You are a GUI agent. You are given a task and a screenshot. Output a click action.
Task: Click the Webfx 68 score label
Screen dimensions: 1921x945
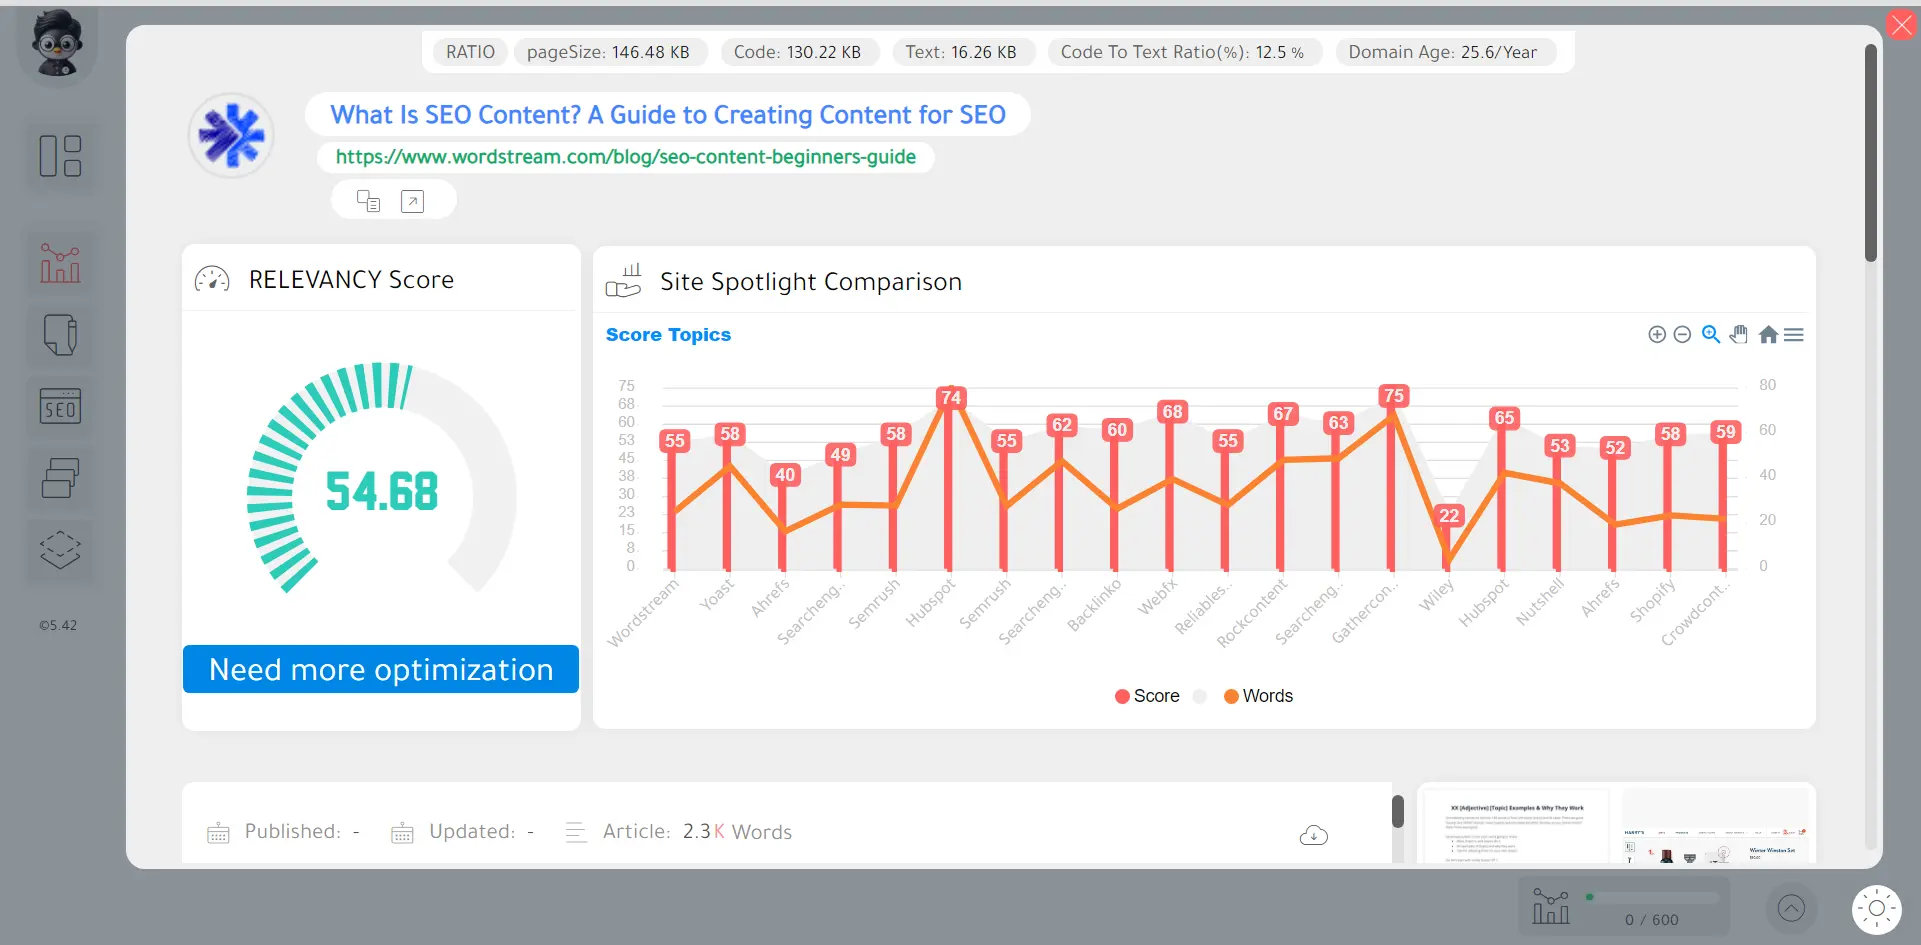click(1172, 411)
